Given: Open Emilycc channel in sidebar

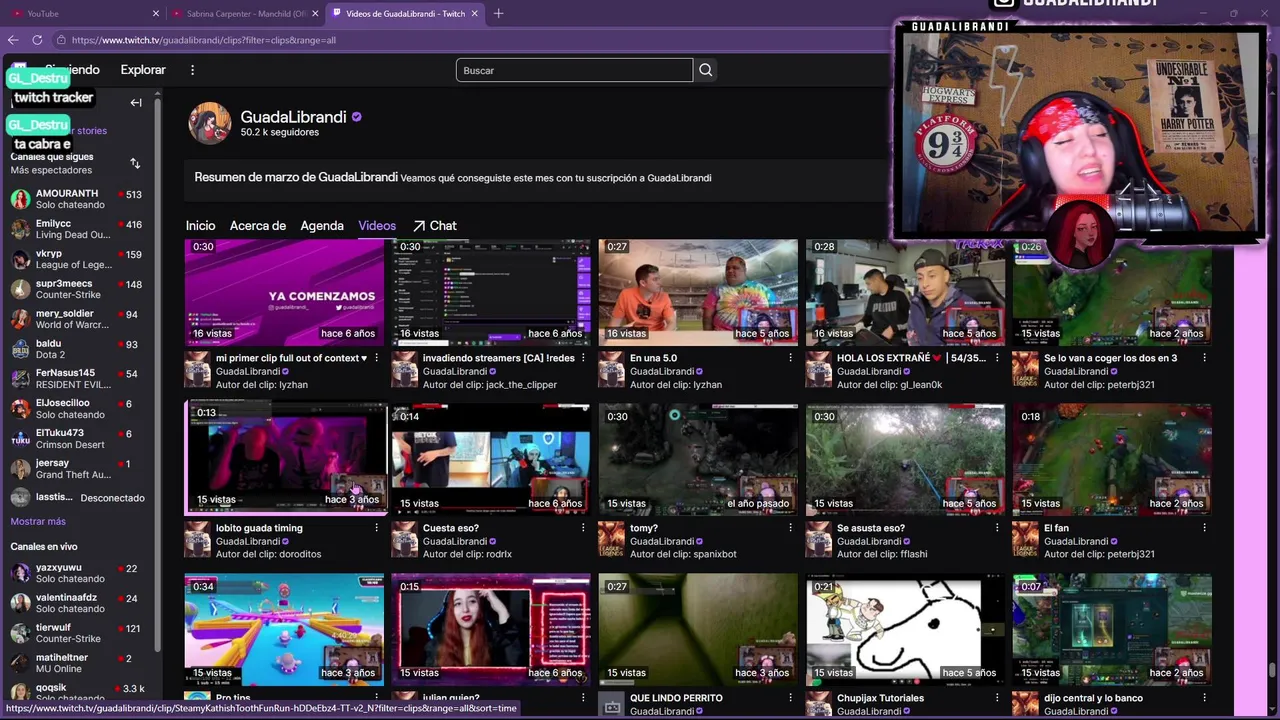Looking at the screenshot, I should [x=78, y=229].
